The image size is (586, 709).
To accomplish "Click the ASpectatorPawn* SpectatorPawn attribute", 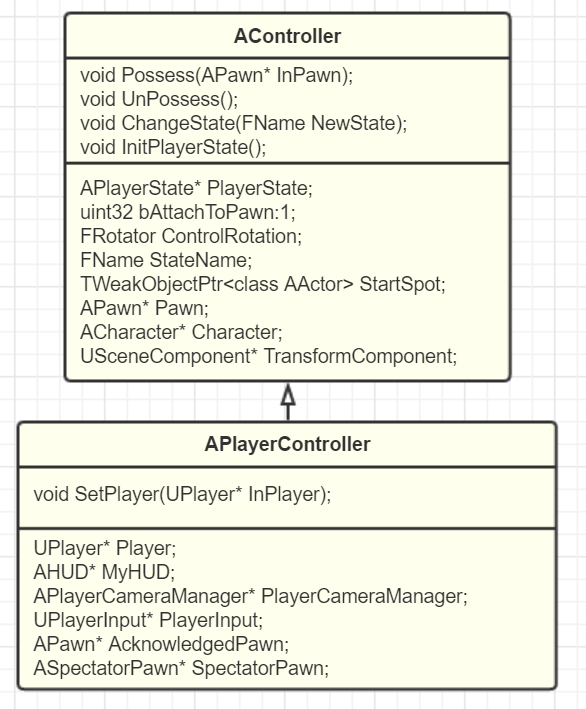I will click(181, 668).
